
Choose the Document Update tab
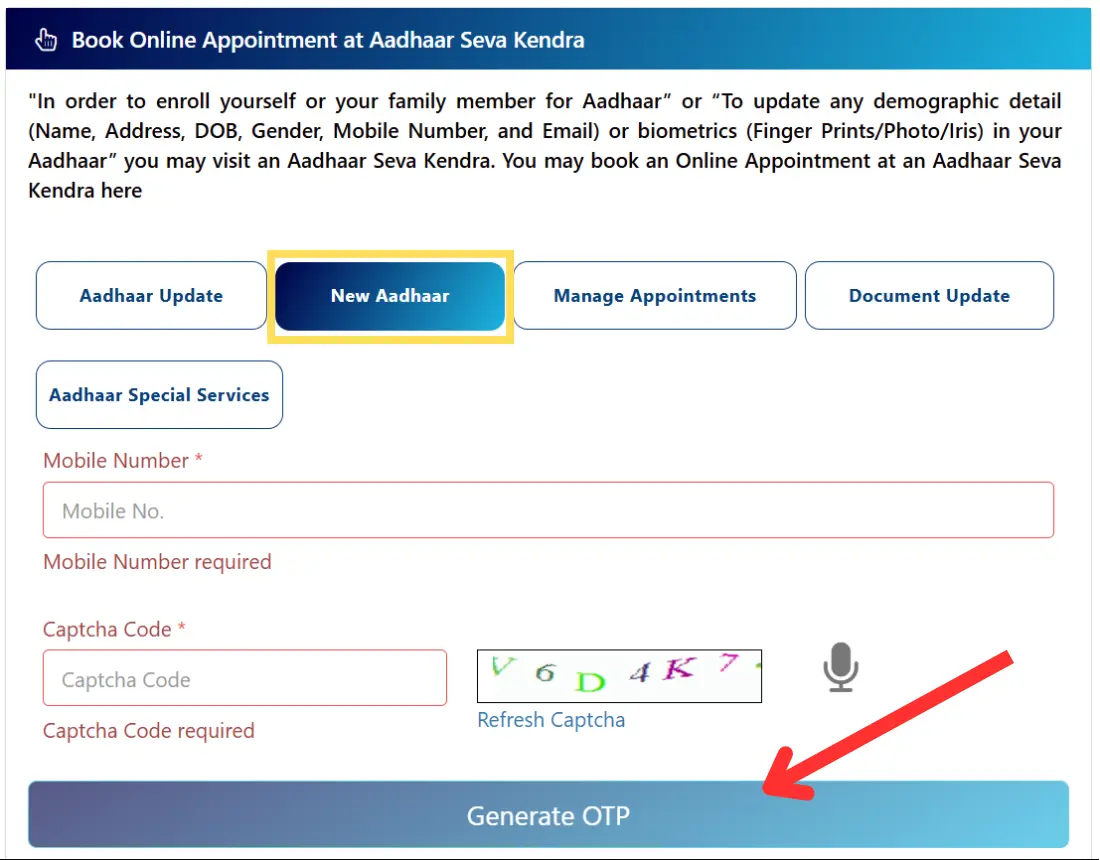(929, 295)
